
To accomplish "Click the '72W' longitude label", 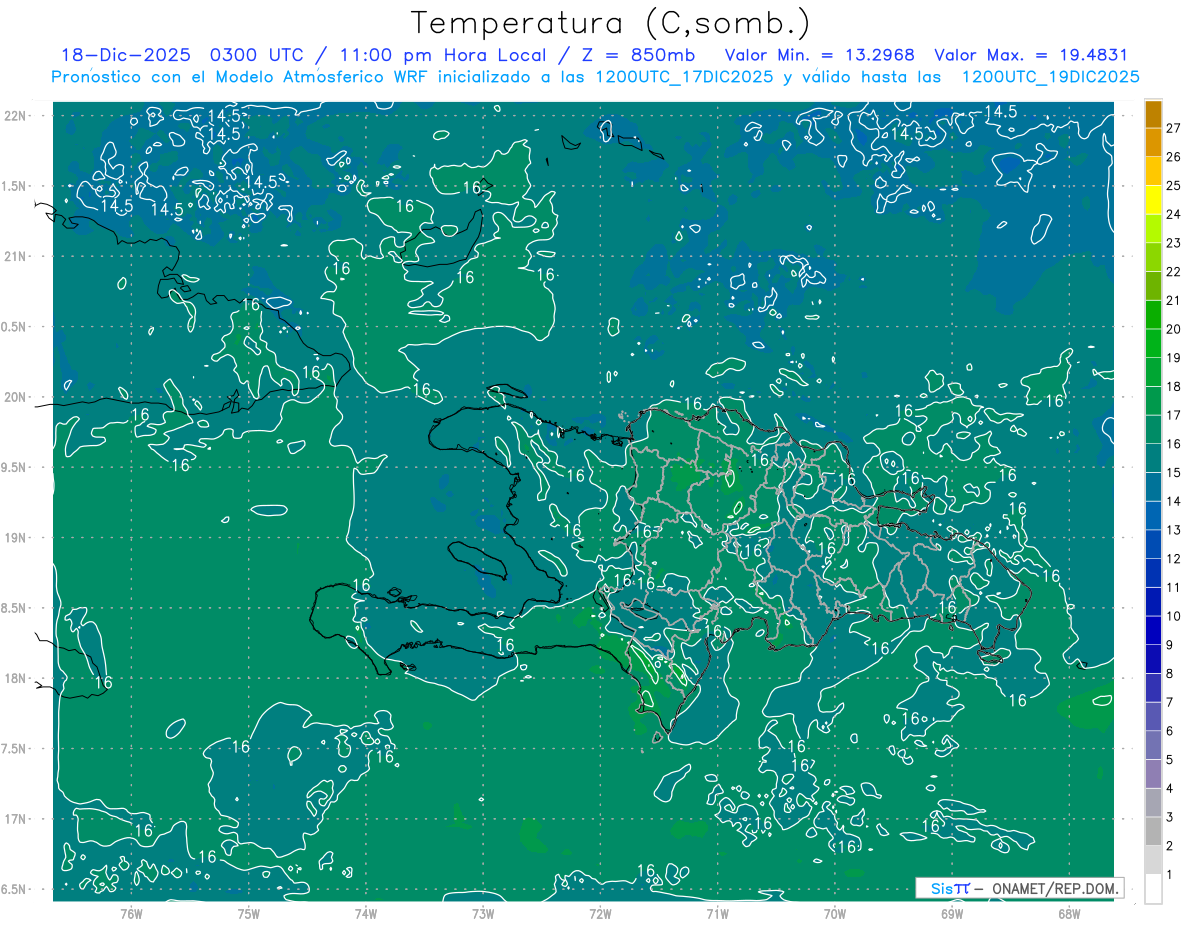I will (x=600, y=913).
